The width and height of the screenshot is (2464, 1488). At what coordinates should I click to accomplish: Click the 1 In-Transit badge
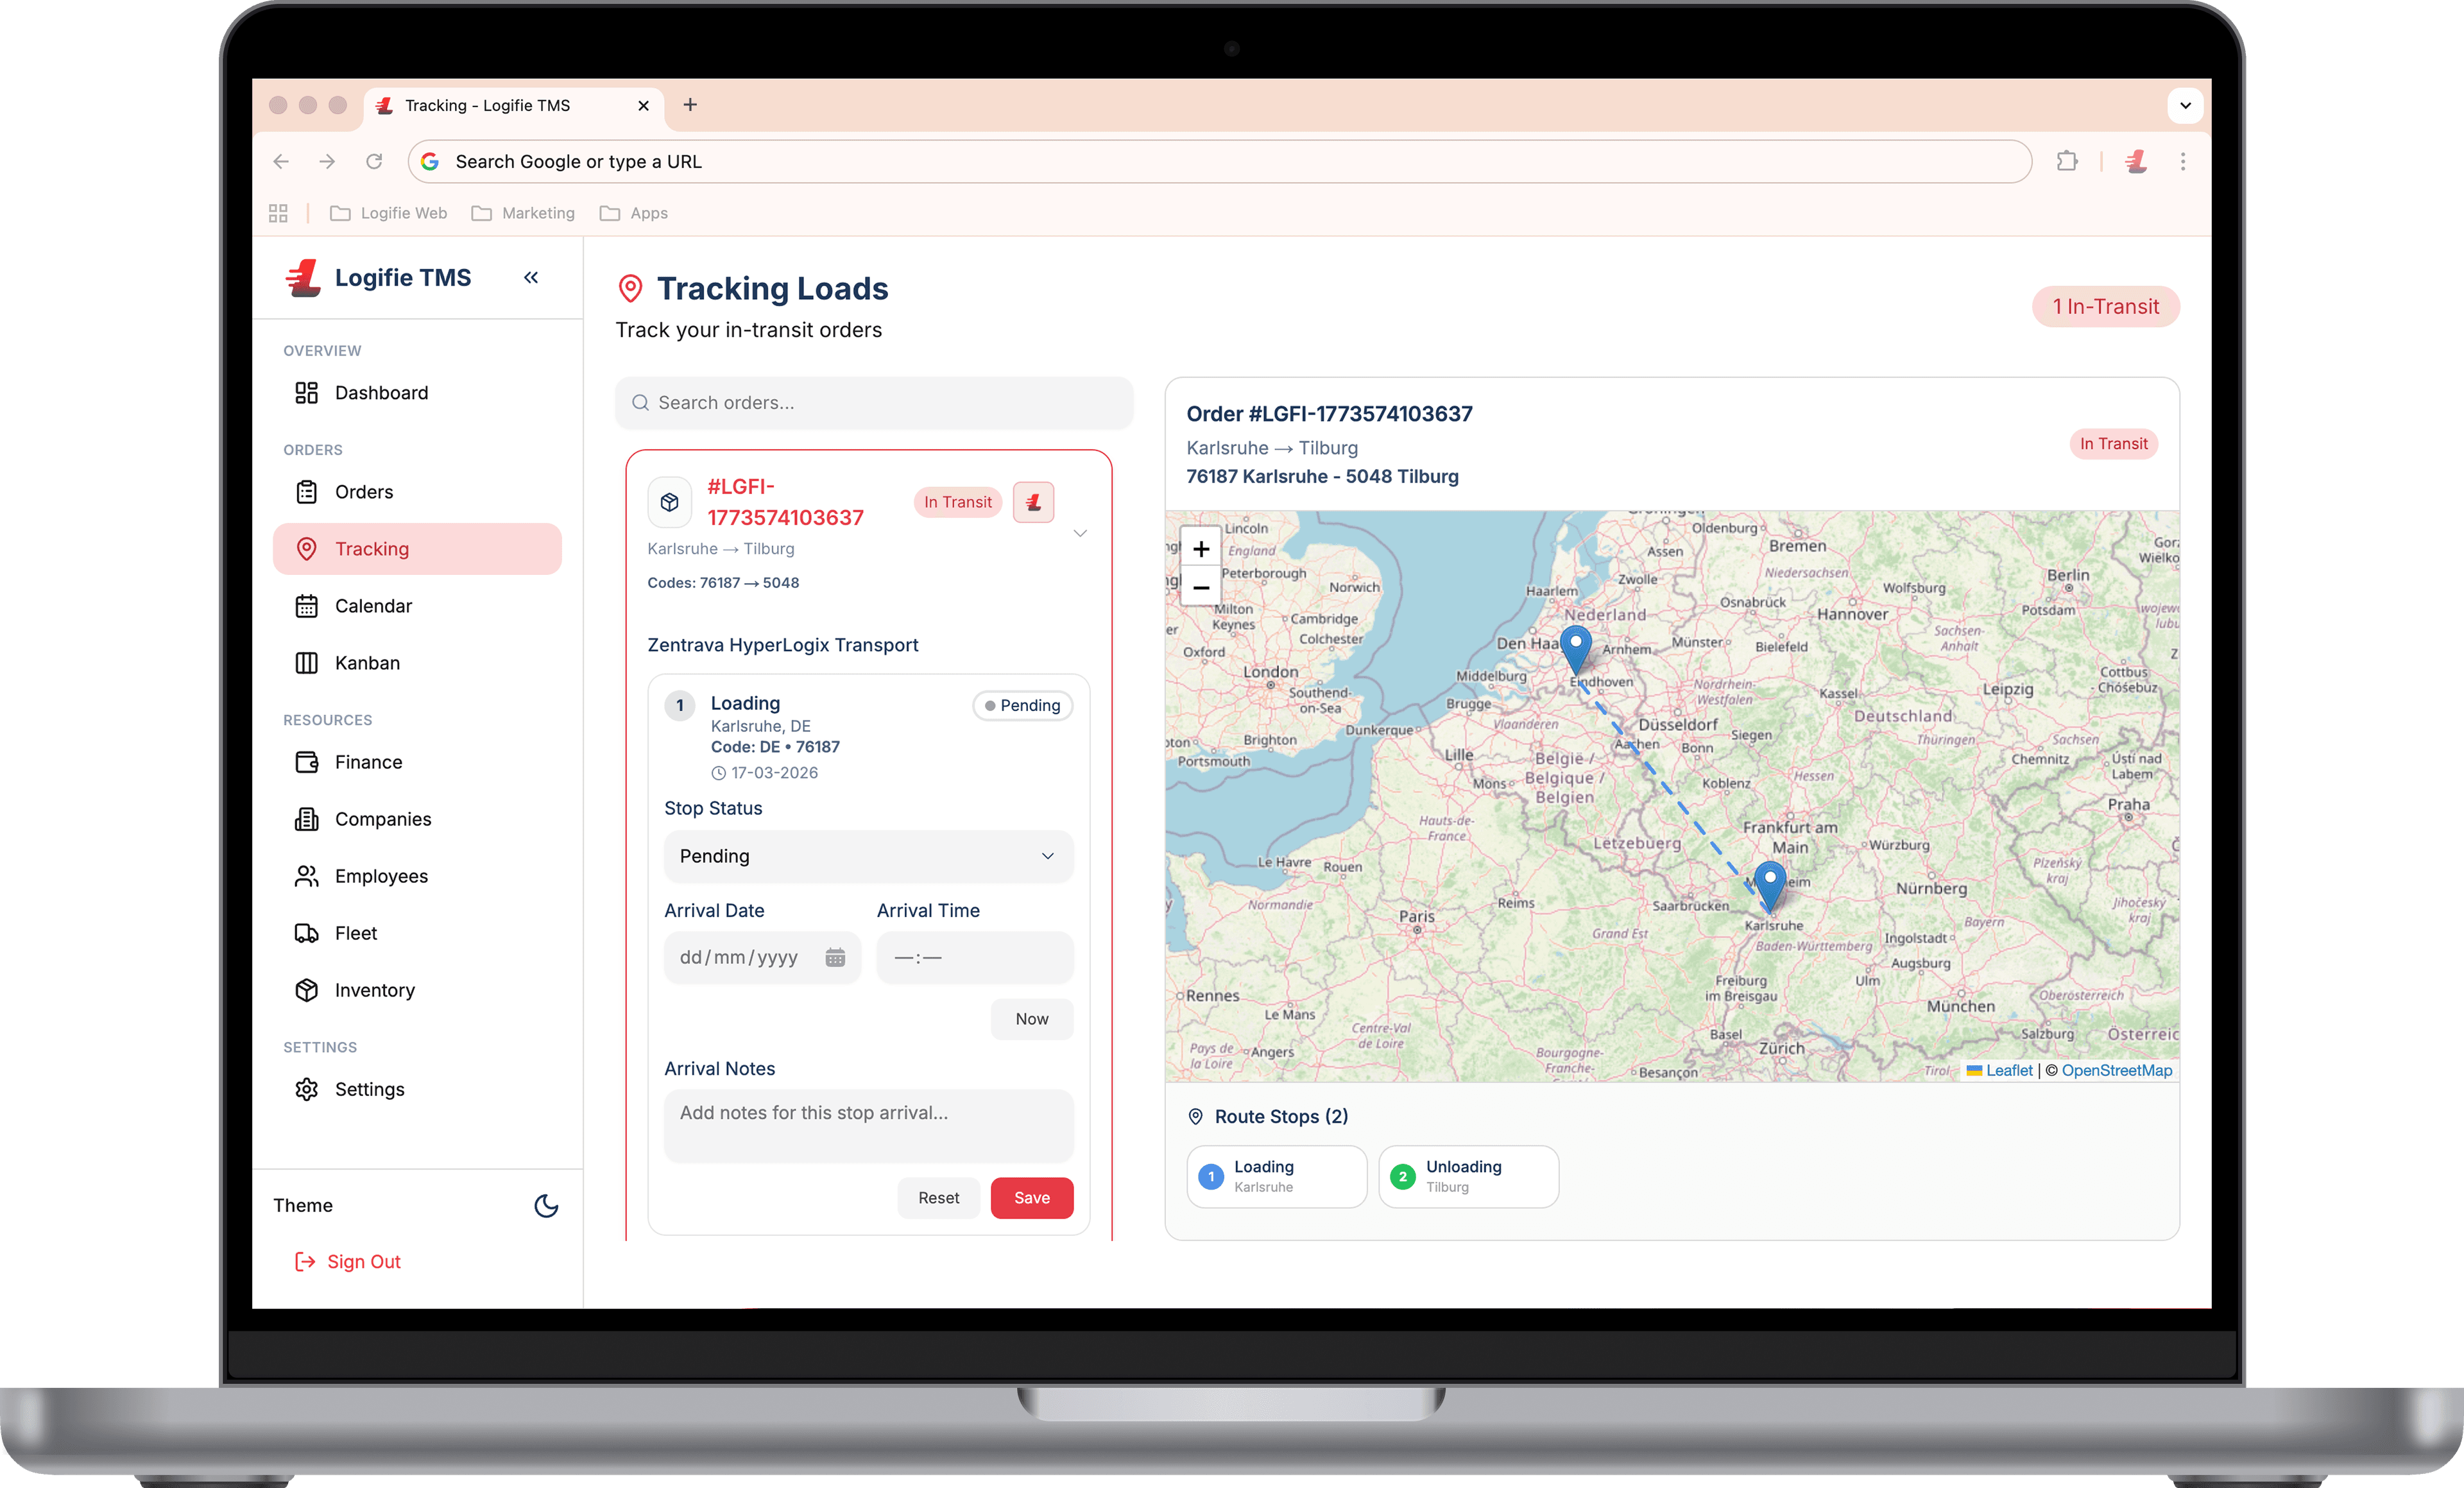pyautogui.click(x=2106, y=307)
